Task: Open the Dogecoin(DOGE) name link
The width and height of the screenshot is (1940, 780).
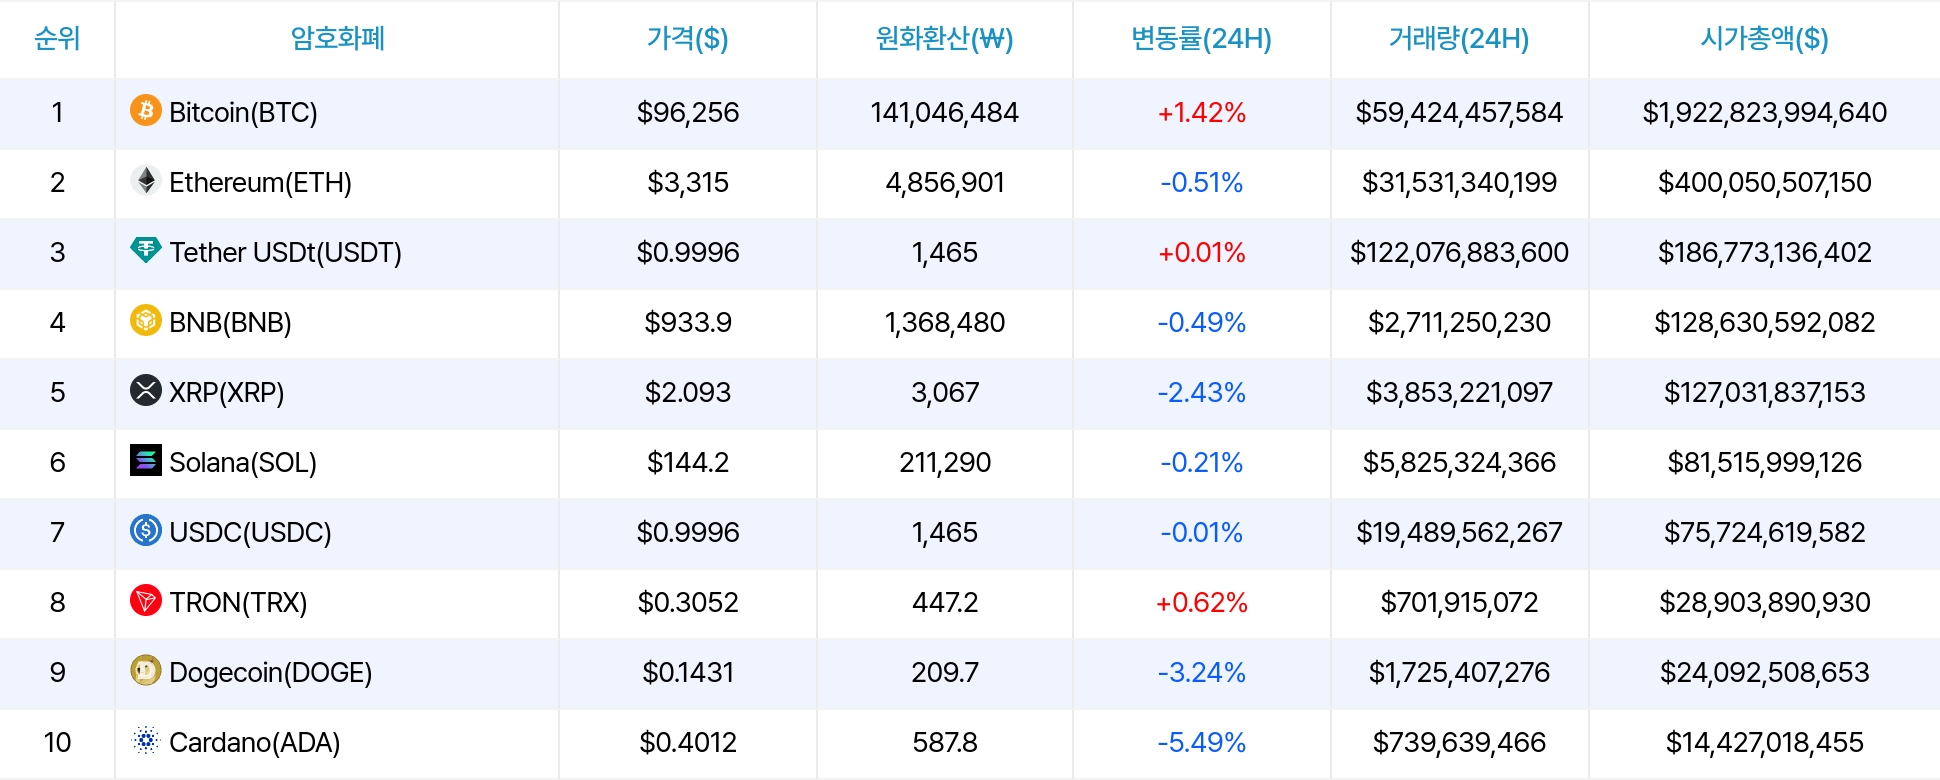Action: point(270,672)
